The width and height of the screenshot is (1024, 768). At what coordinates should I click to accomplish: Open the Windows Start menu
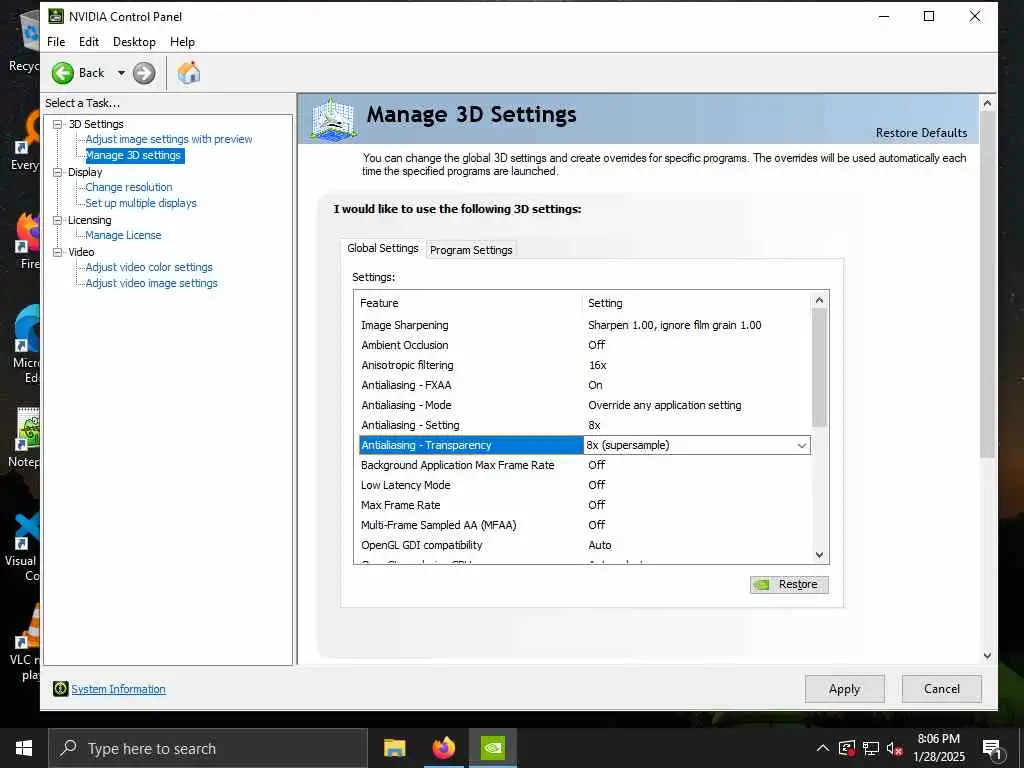point(24,748)
